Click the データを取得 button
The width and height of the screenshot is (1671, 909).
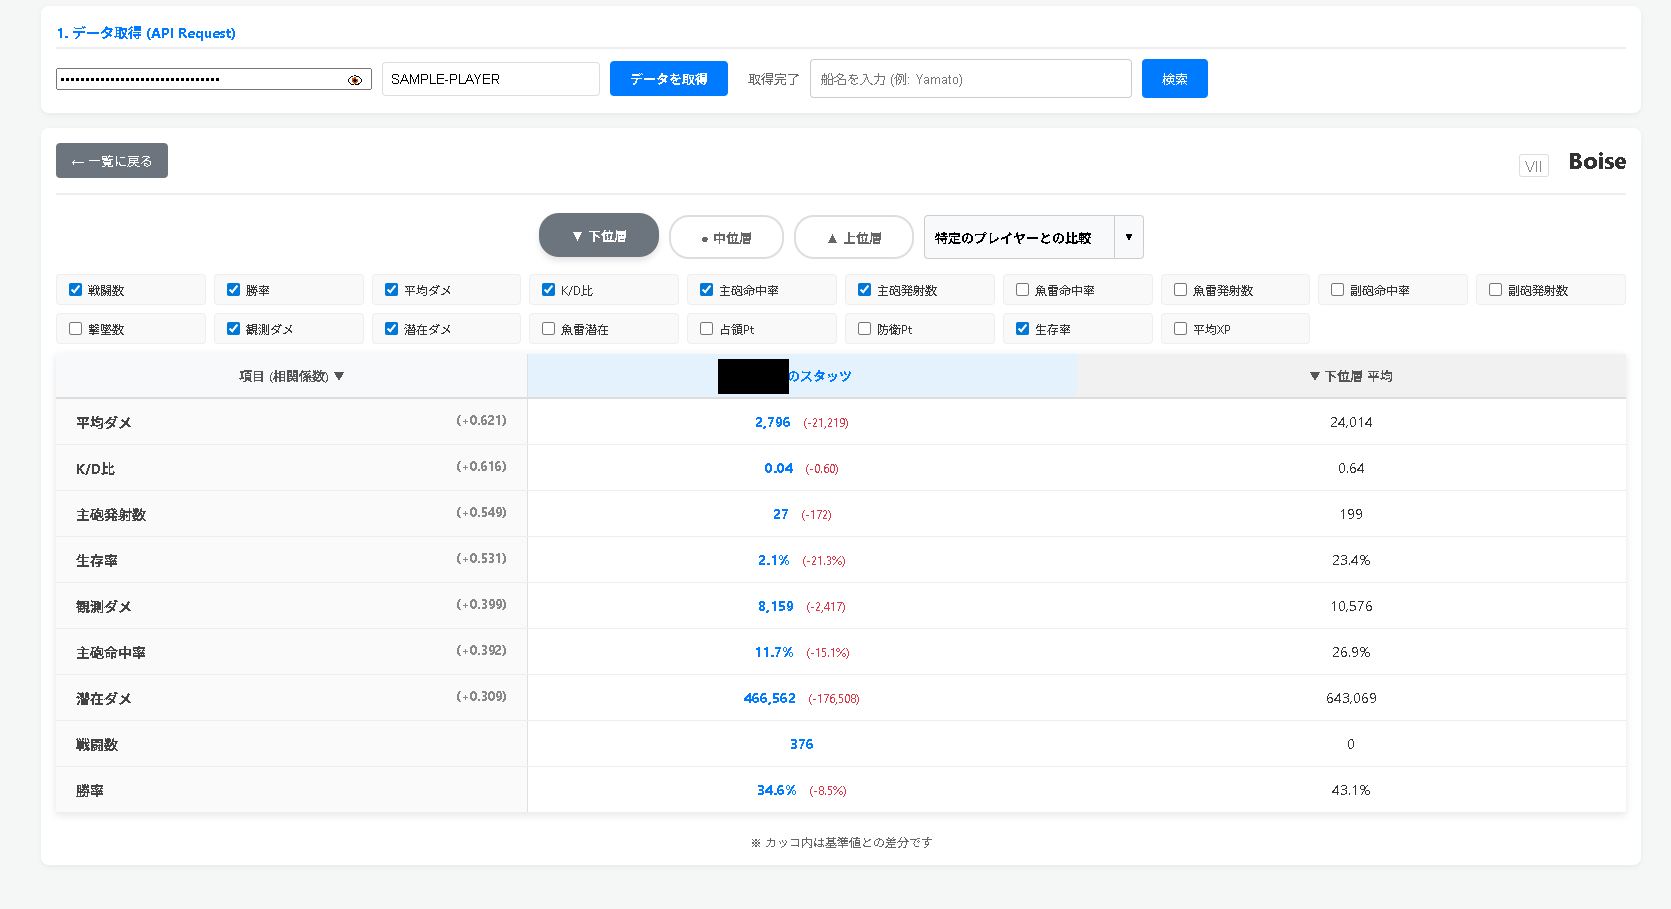(668, 79)
